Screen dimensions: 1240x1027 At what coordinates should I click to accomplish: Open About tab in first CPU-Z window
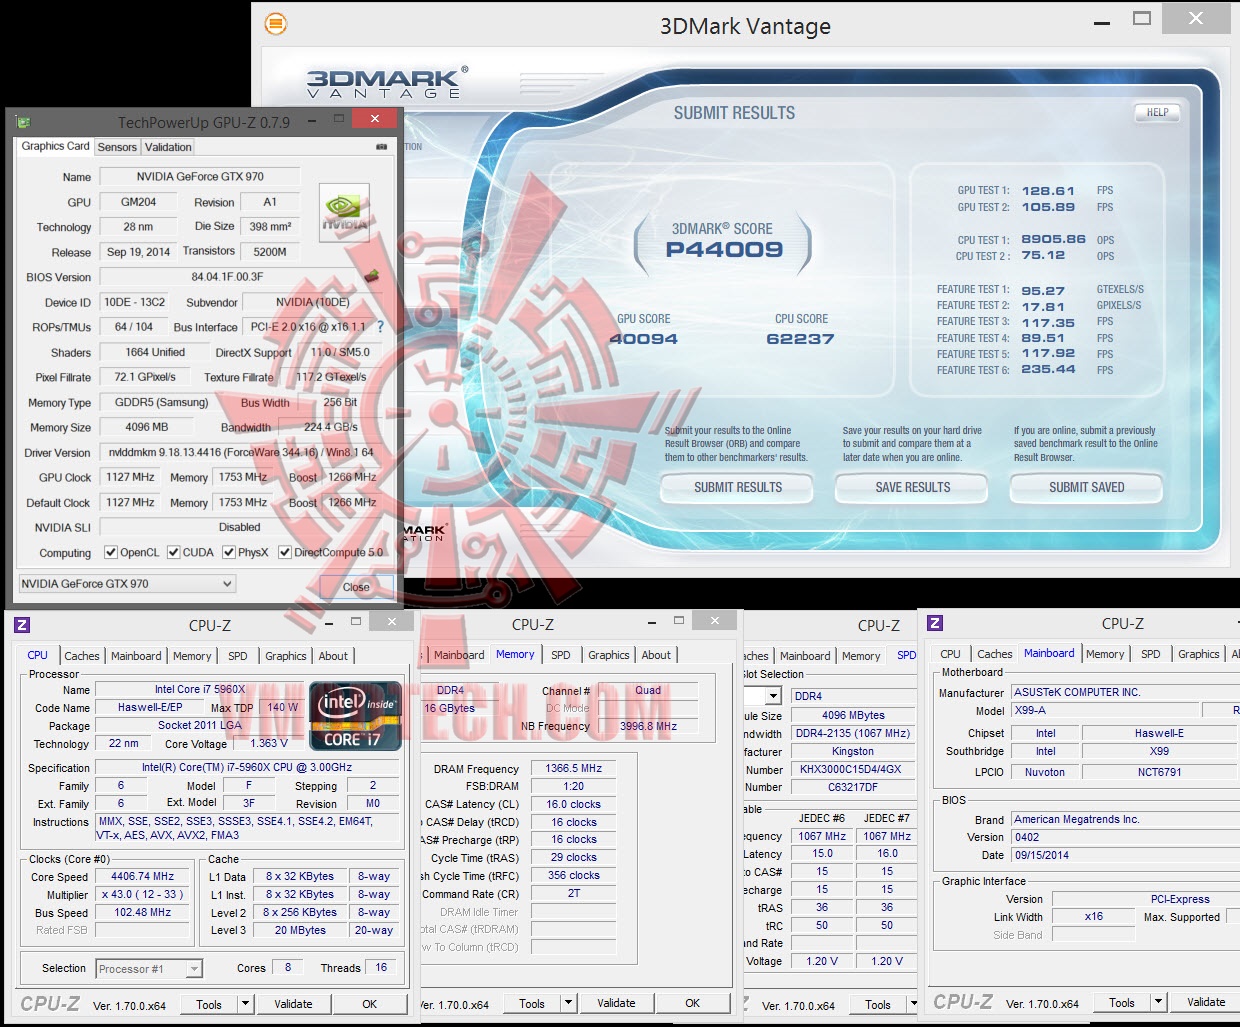333,656
